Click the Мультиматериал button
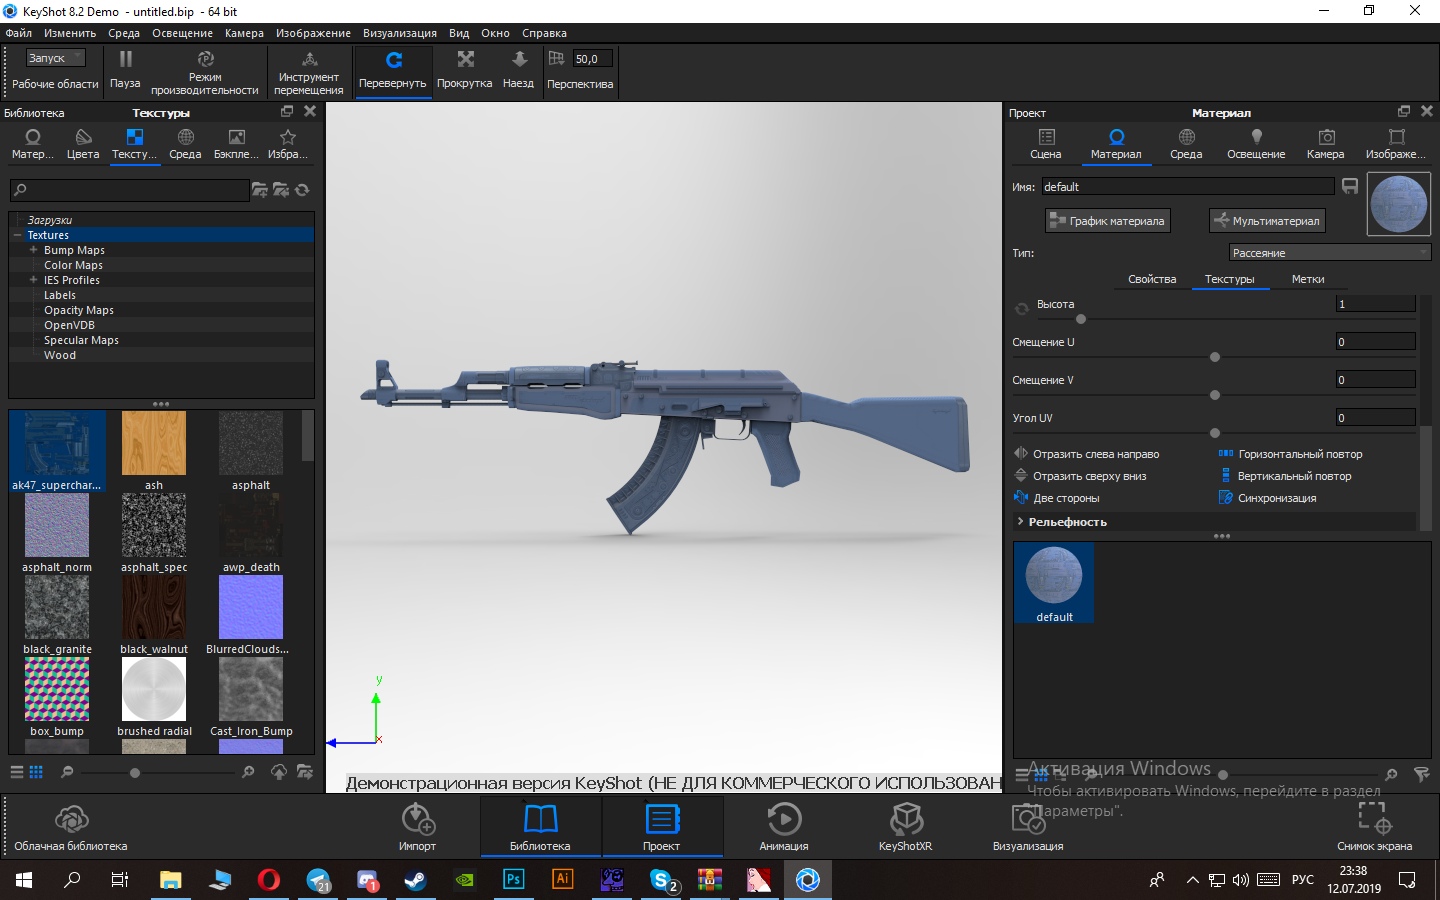This screenshot has height=900, width=1440. (x=1267, y=221)
